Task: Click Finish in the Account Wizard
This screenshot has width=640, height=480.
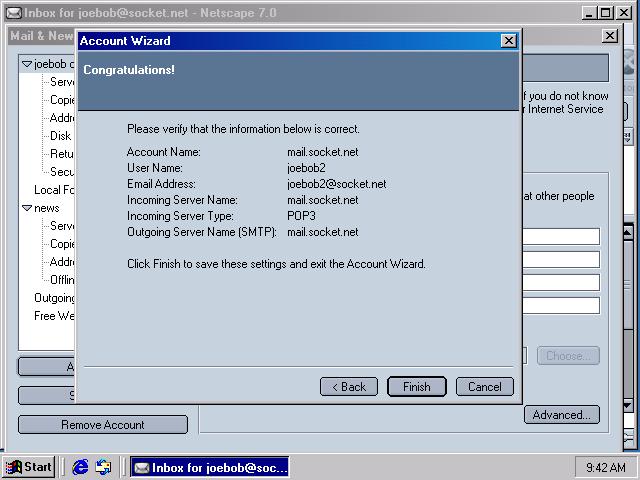Action: [417, 387]
